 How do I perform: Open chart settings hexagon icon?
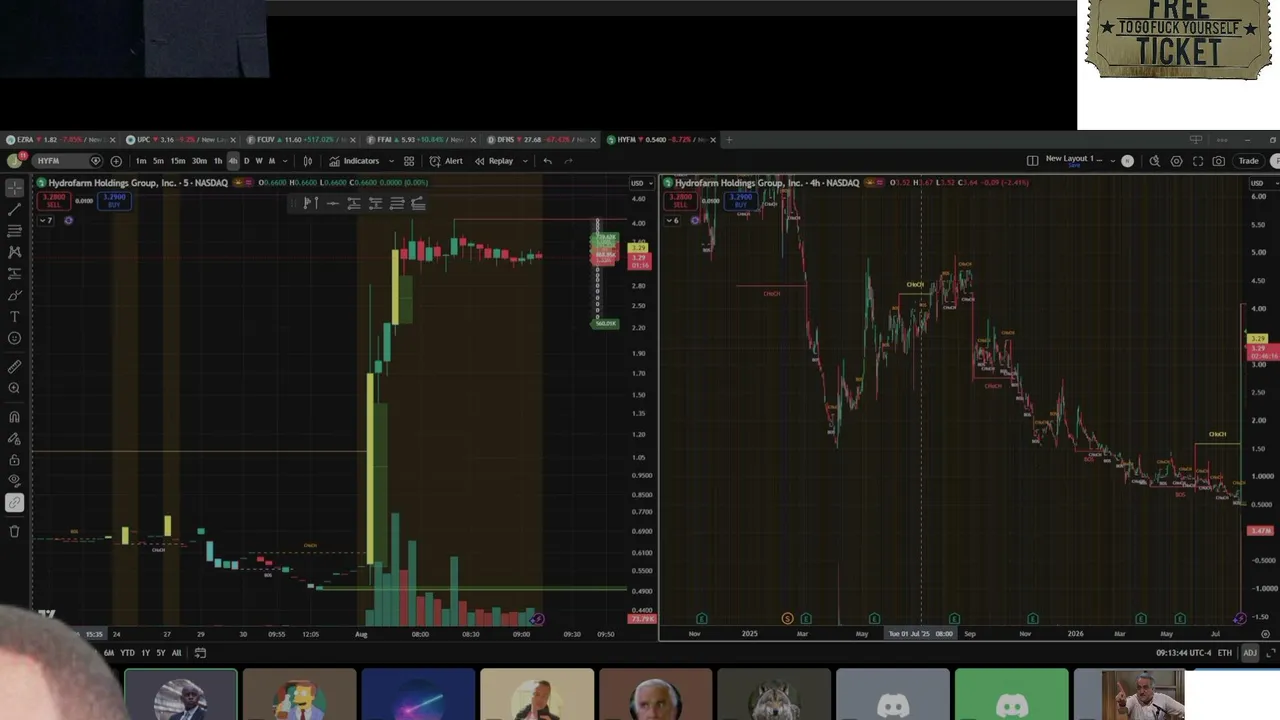point(1176,161)
